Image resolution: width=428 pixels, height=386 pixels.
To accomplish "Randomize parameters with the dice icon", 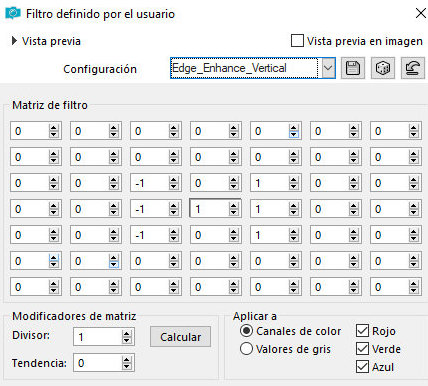I will 383,68.
